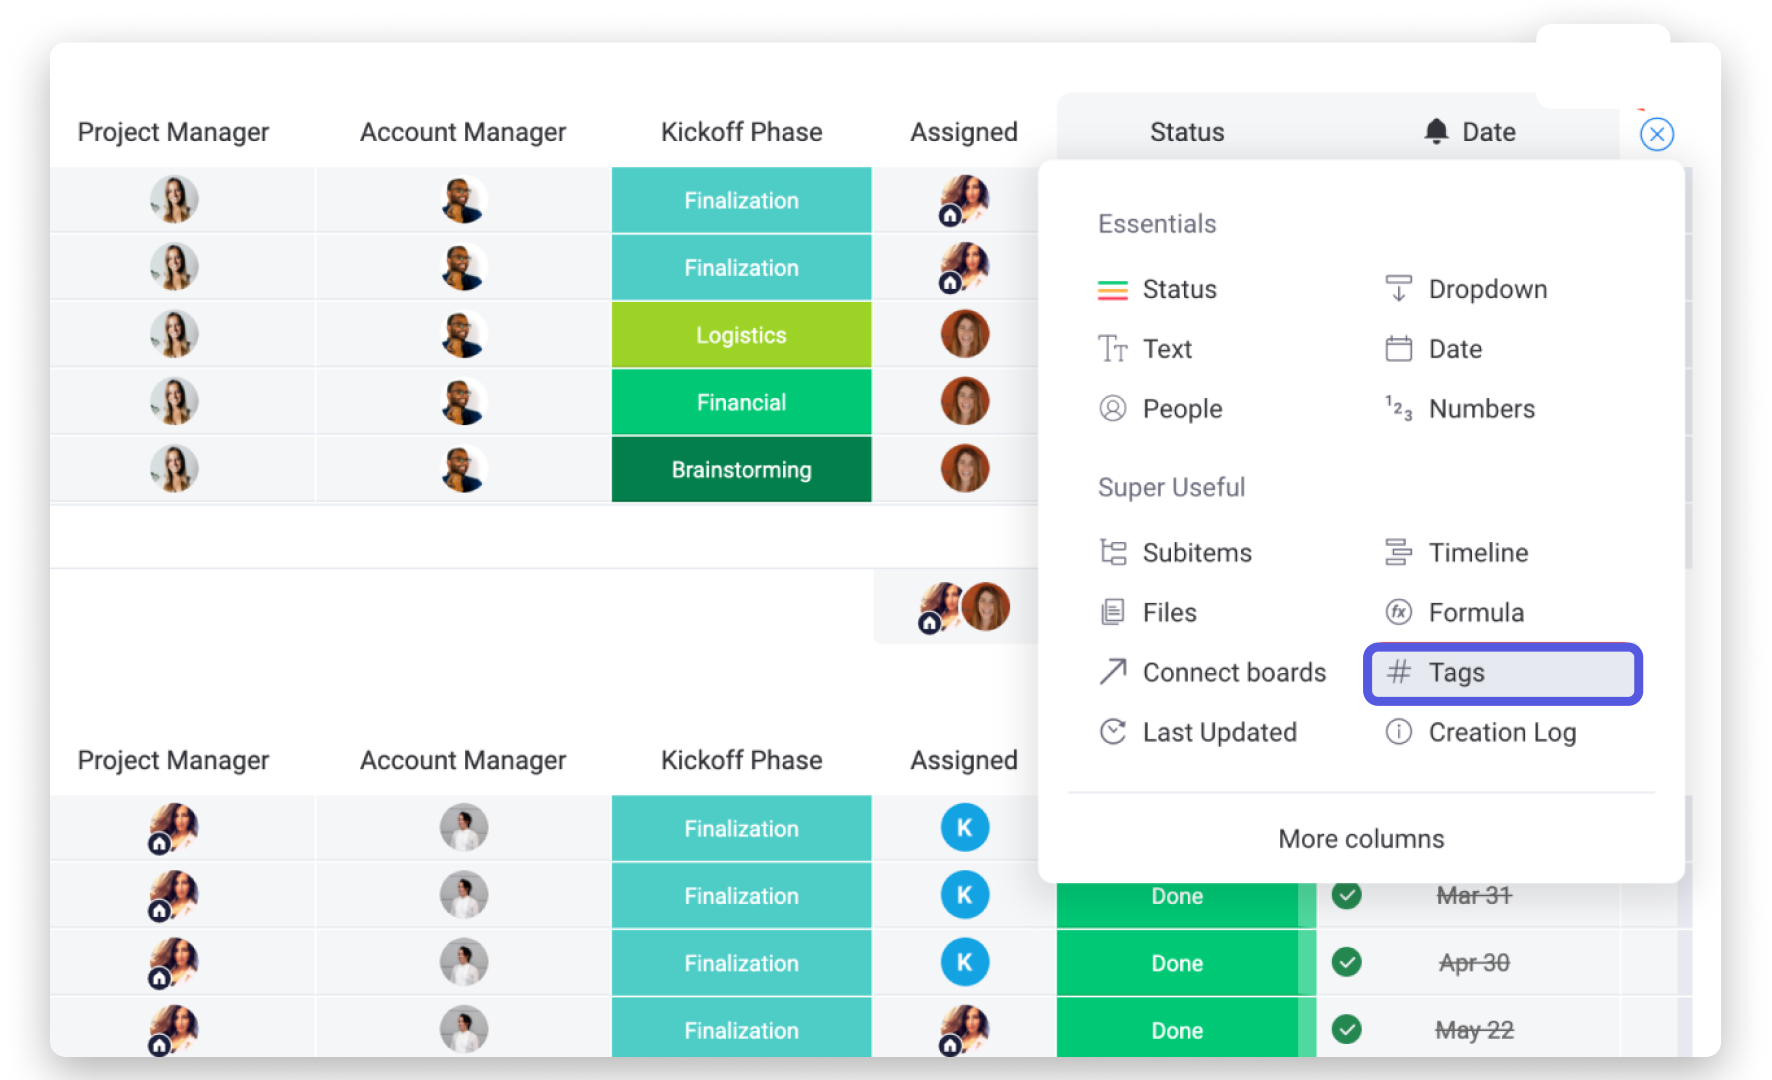Select the Text column type icon

pyautogui.click(x=1112, y=349)
